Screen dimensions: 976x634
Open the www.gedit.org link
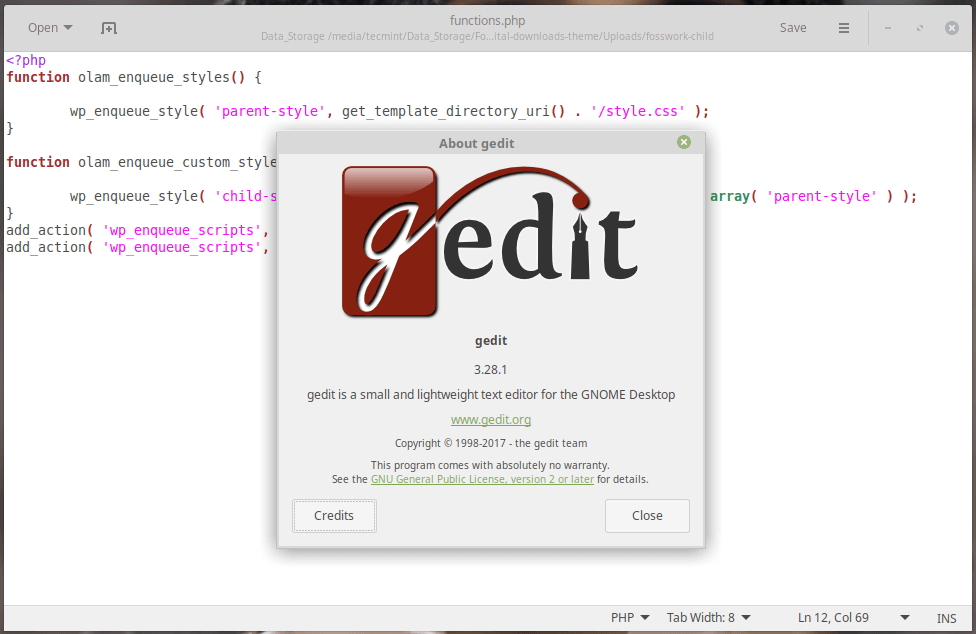click(x=490, y=419)
